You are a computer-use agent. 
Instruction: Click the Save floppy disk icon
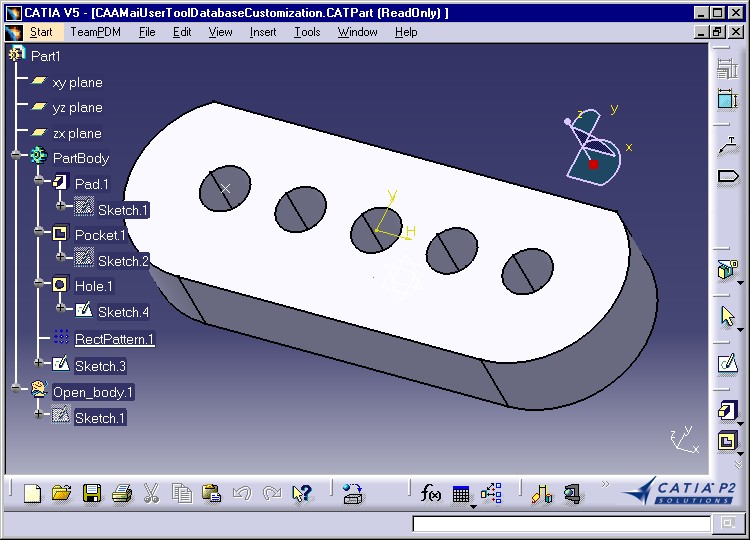point(91,493)
